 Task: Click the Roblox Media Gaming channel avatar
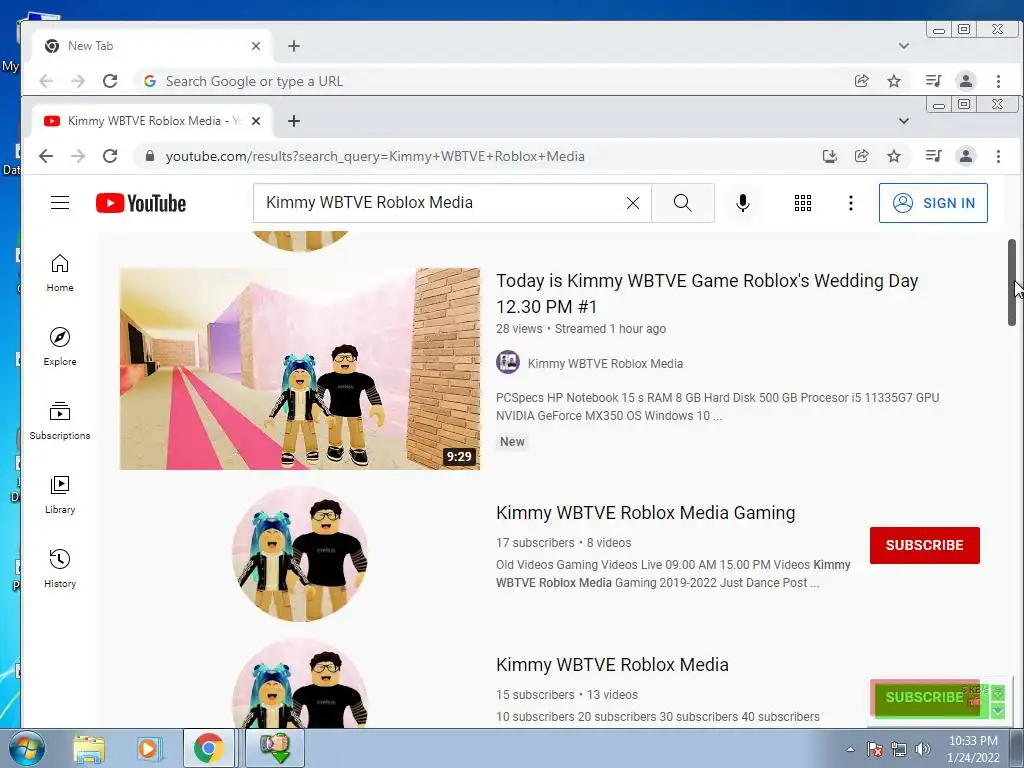300,554
